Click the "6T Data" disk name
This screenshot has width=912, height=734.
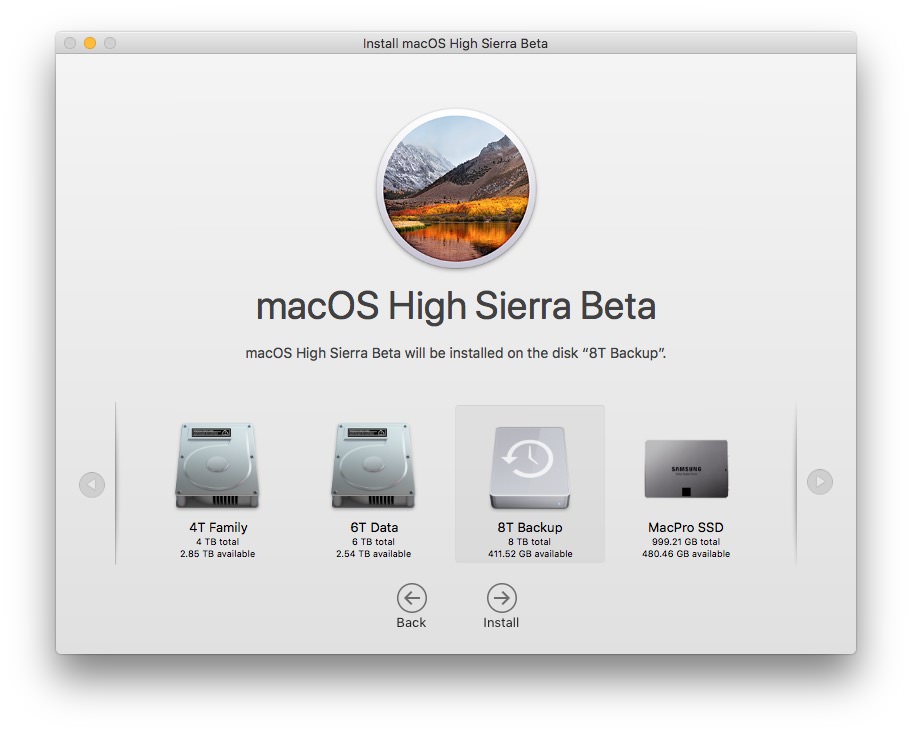[374, 528]
